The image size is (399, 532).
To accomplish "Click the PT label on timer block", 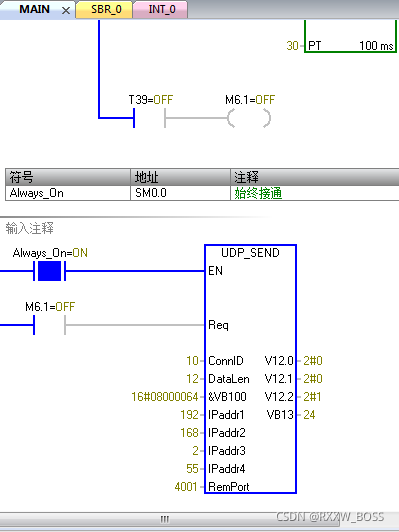I will point(315,45).
